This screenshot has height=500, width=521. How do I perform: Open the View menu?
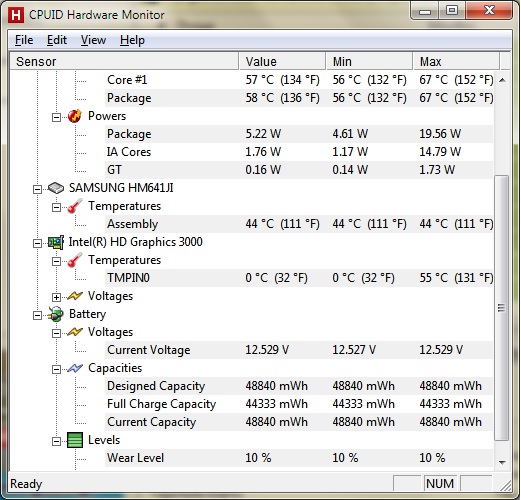point(93,40)
